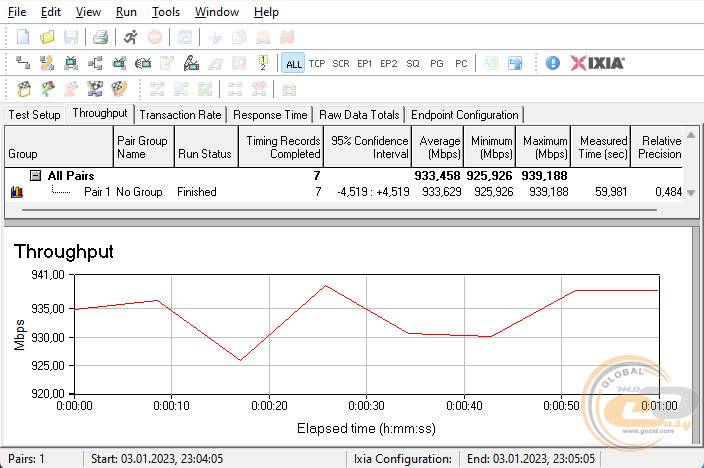Toggle the SQ filter button
This screenshot has width=704, height=468.
413,63
